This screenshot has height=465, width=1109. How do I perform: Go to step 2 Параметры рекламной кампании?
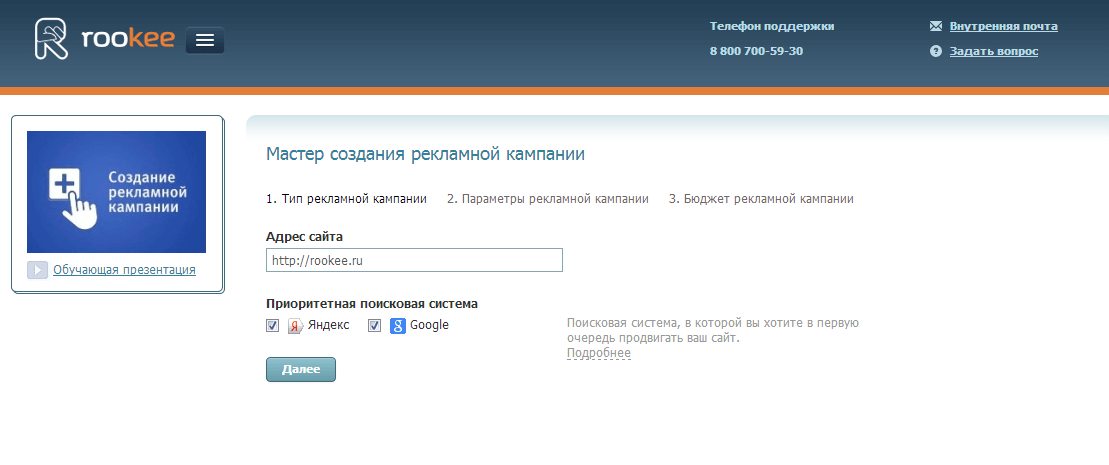pos(547,199)
